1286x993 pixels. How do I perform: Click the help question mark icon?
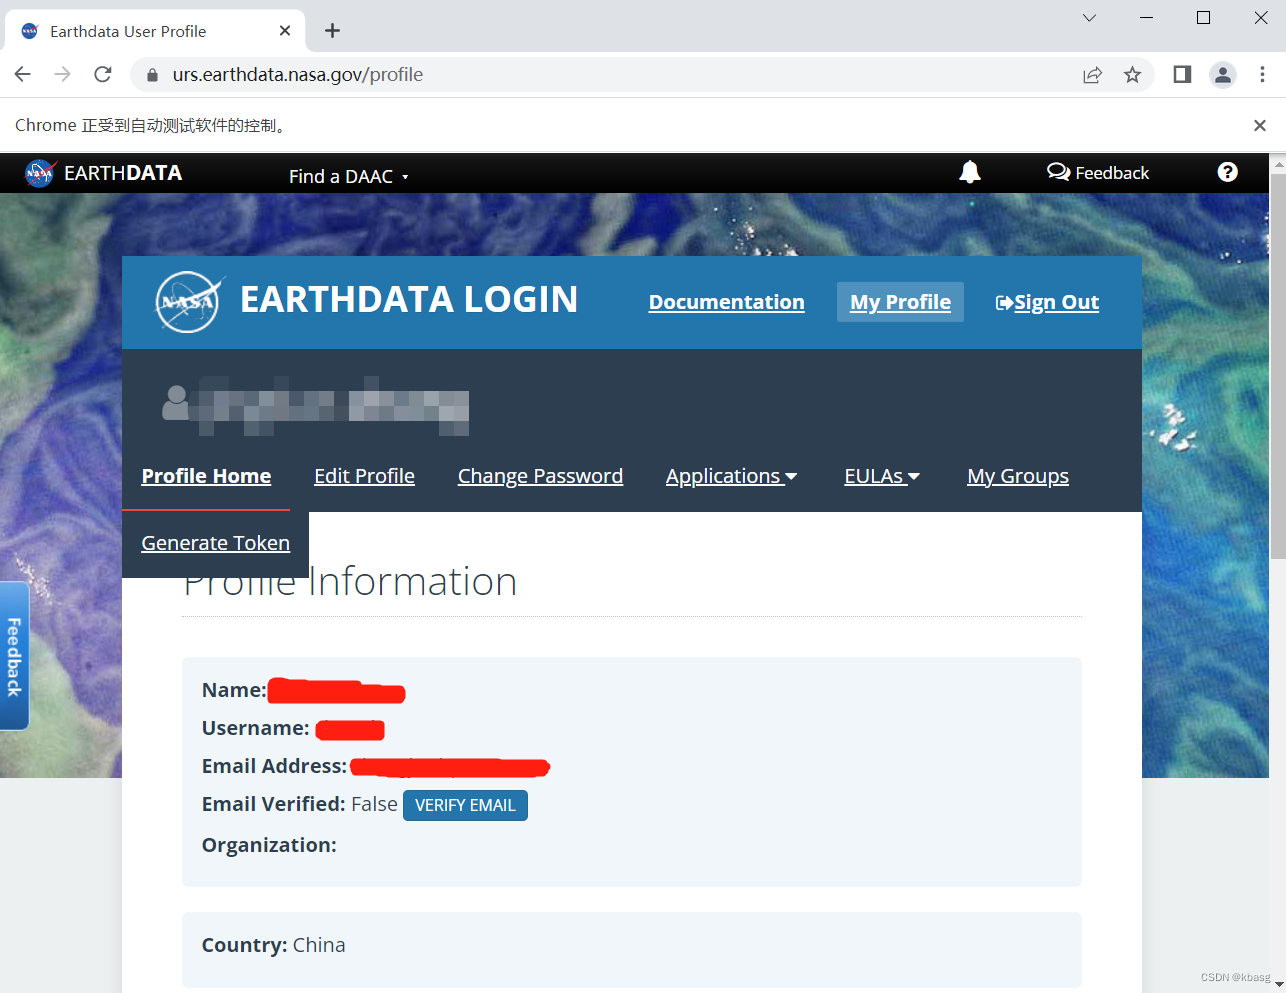point(1227,172)
